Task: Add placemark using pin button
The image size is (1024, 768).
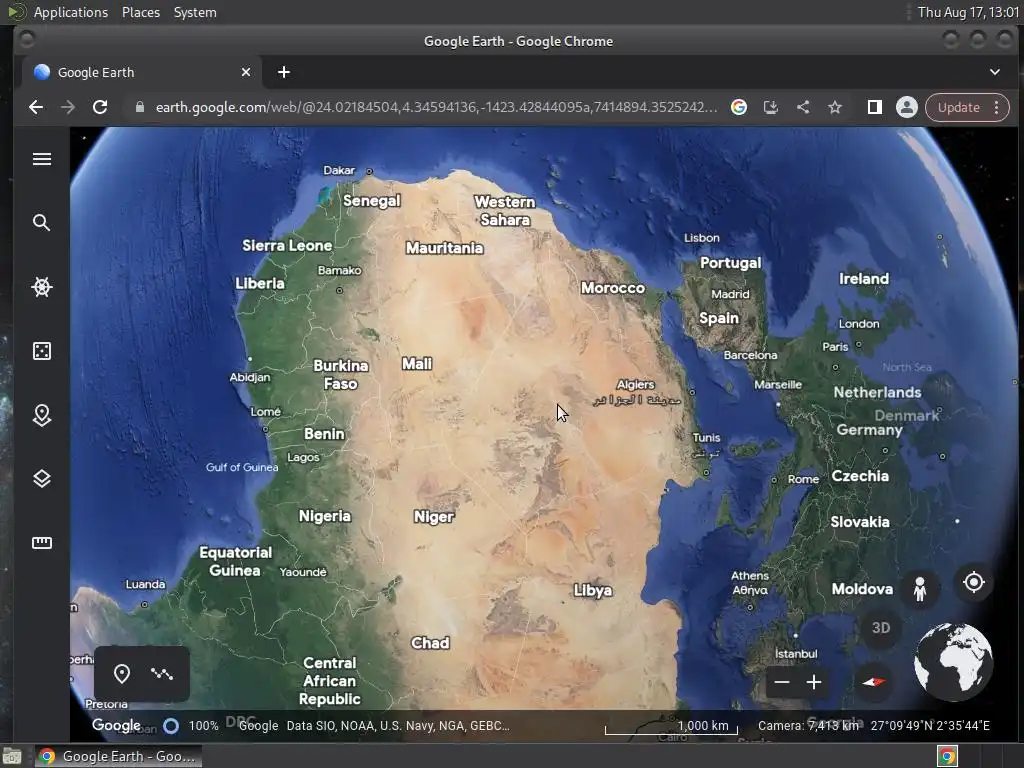Action: pyautogui.click(x=121, y=673)
